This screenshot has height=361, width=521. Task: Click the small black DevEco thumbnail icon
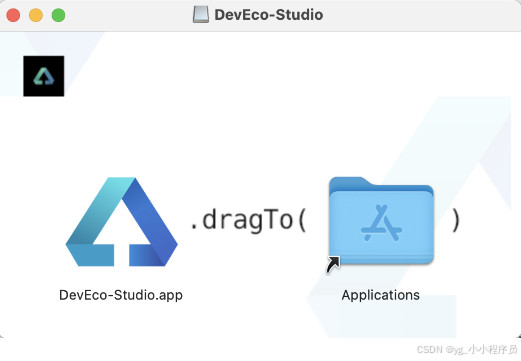[x=44, y=76]
